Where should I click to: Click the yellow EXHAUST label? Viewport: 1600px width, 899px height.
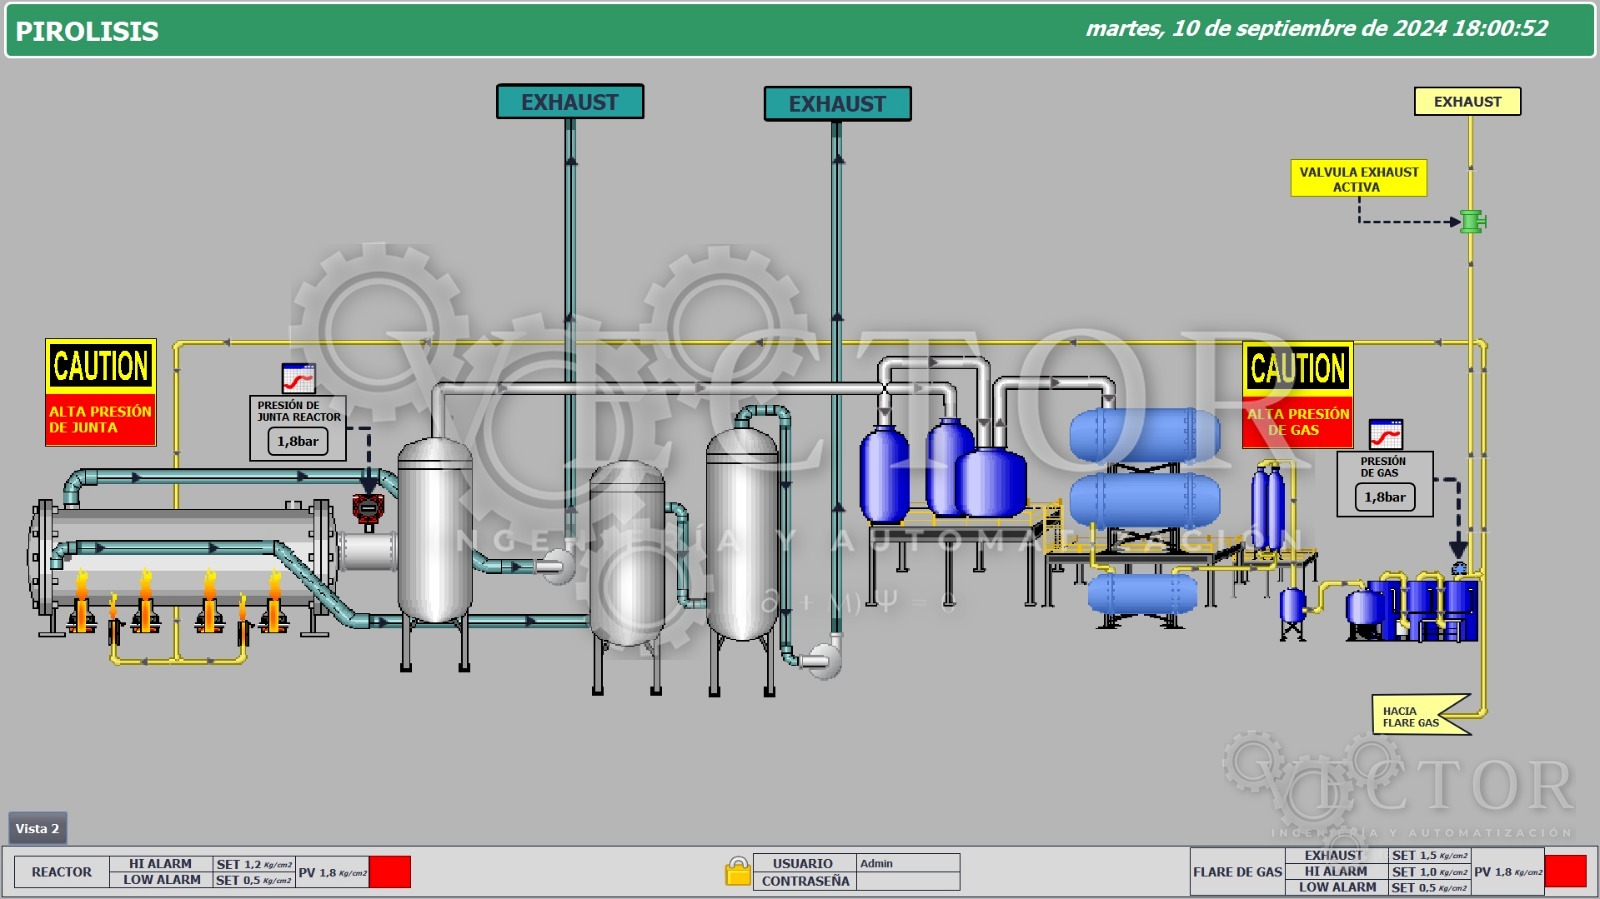(x=1467, y=101)
